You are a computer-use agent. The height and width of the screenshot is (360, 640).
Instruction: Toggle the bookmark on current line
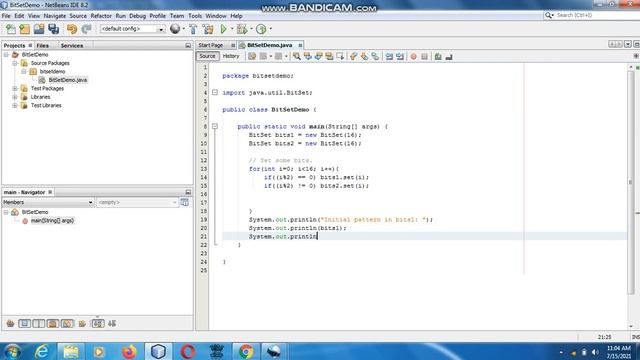coord(375,56)
